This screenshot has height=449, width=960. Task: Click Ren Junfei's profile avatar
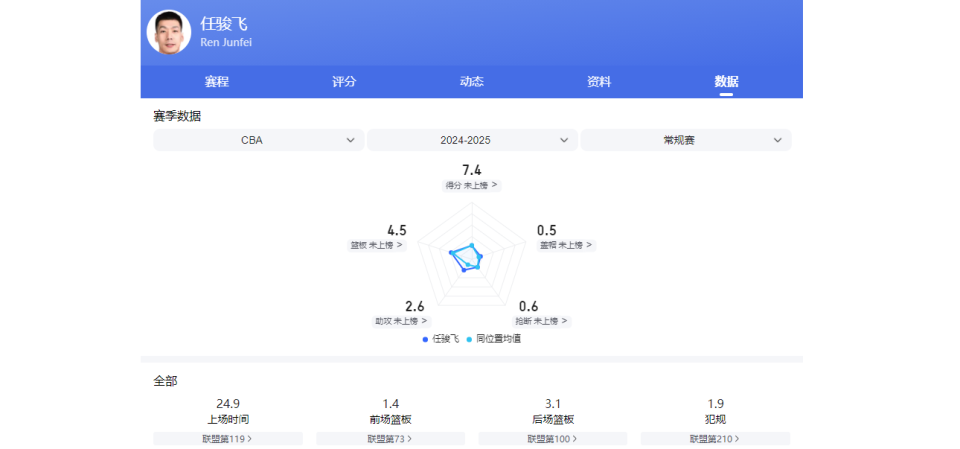click(169, 32)
